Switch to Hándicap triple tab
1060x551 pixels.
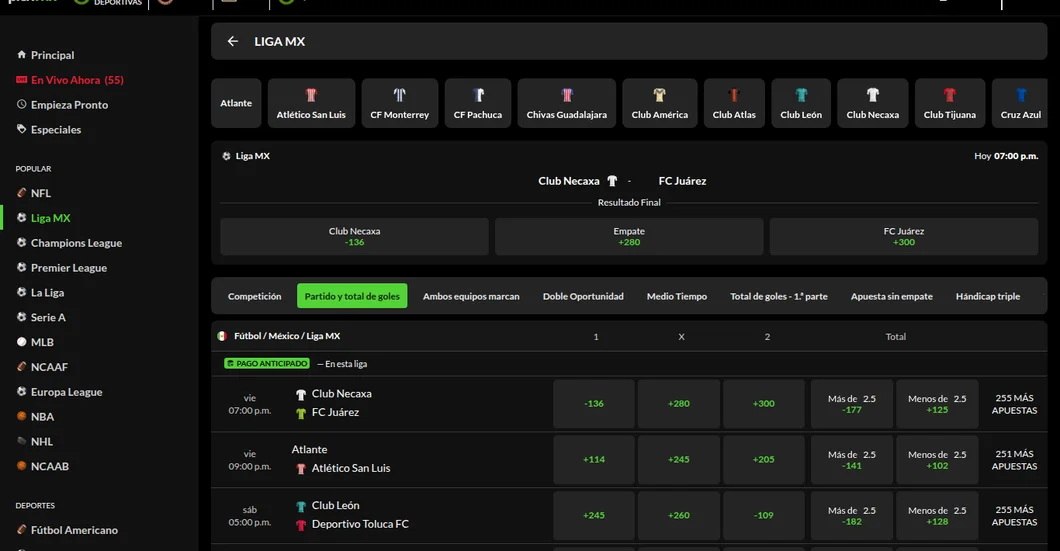988,296
